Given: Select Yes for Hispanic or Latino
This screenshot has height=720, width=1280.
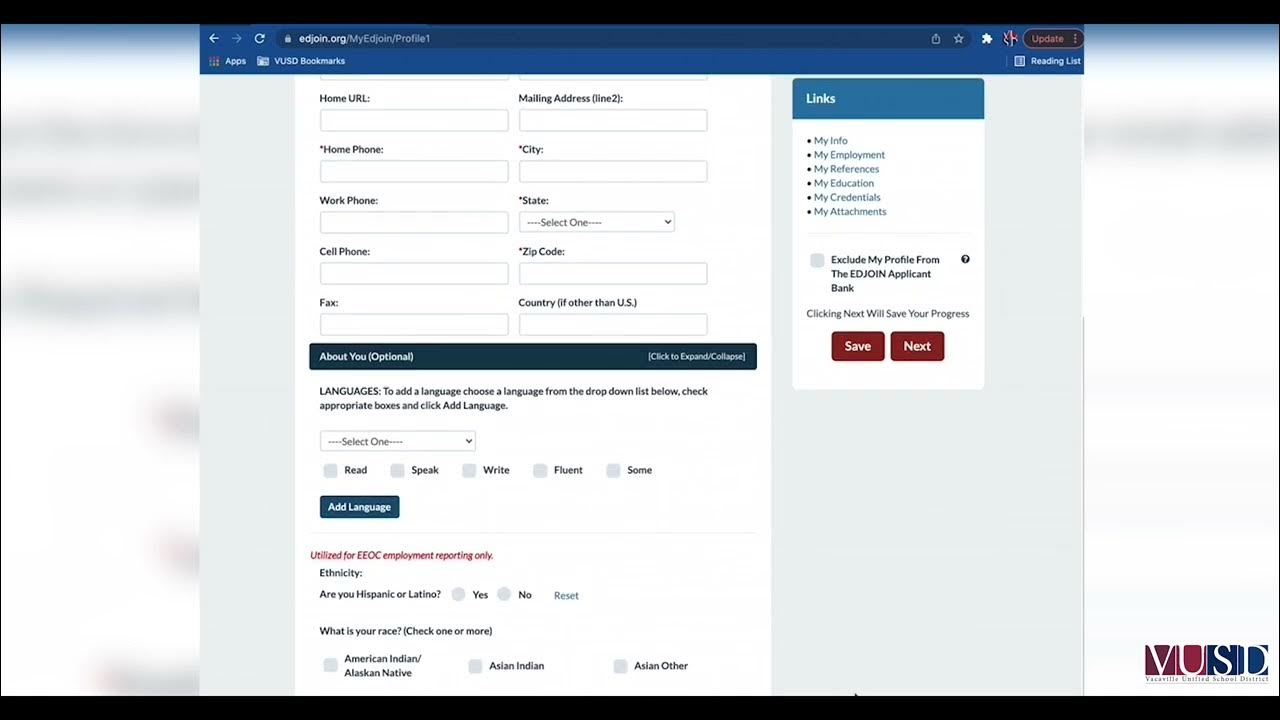Looking at the screenshot, I should [458, 594].
